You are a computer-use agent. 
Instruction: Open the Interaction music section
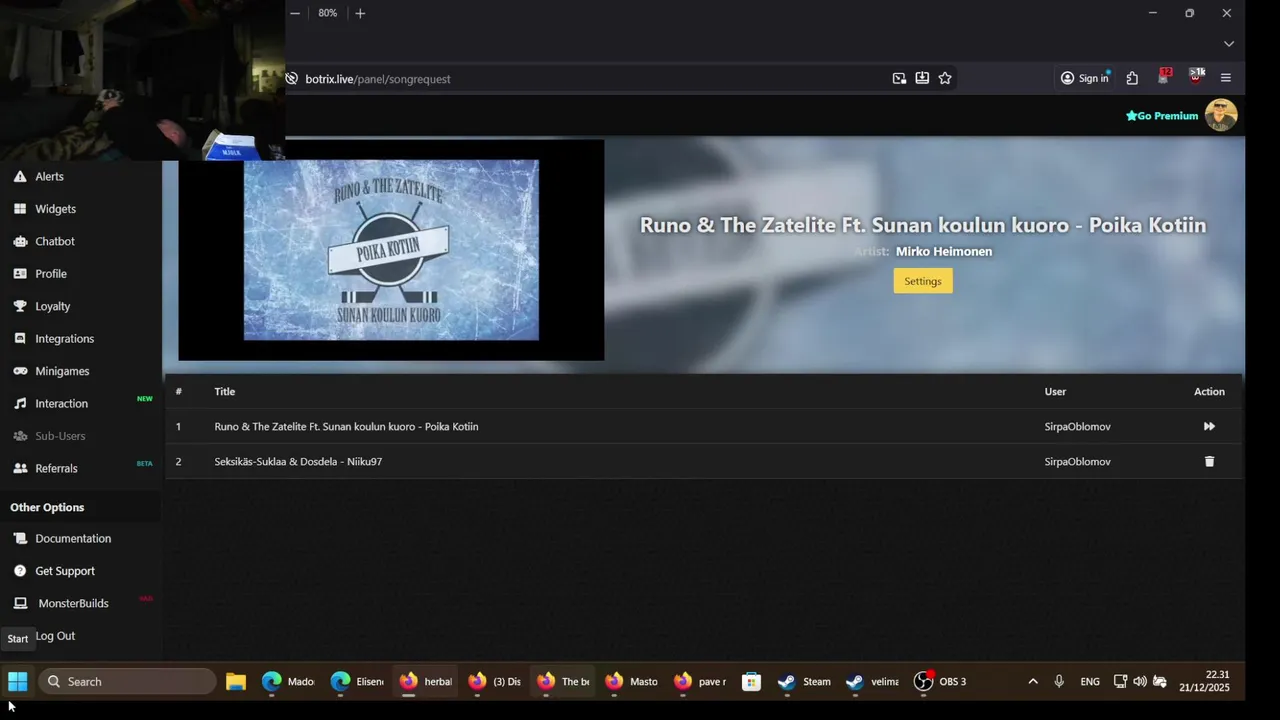click(x=61, y=404)
